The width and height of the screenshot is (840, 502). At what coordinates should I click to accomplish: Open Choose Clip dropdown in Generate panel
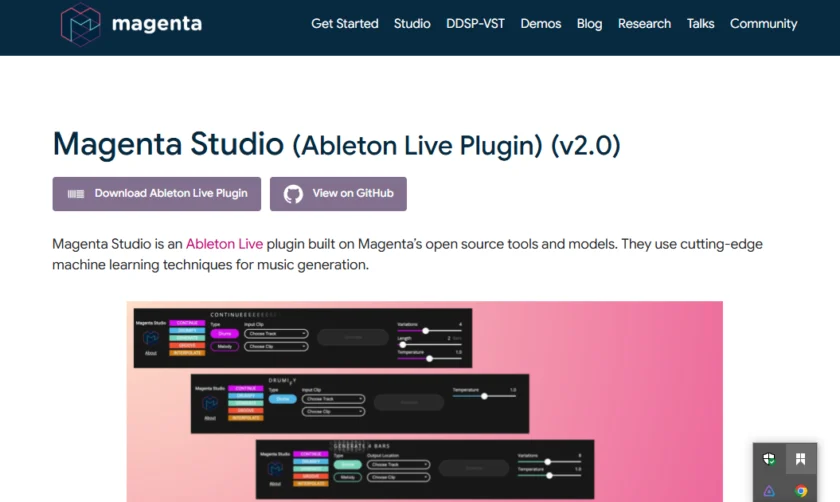click(x=398, y=477)
